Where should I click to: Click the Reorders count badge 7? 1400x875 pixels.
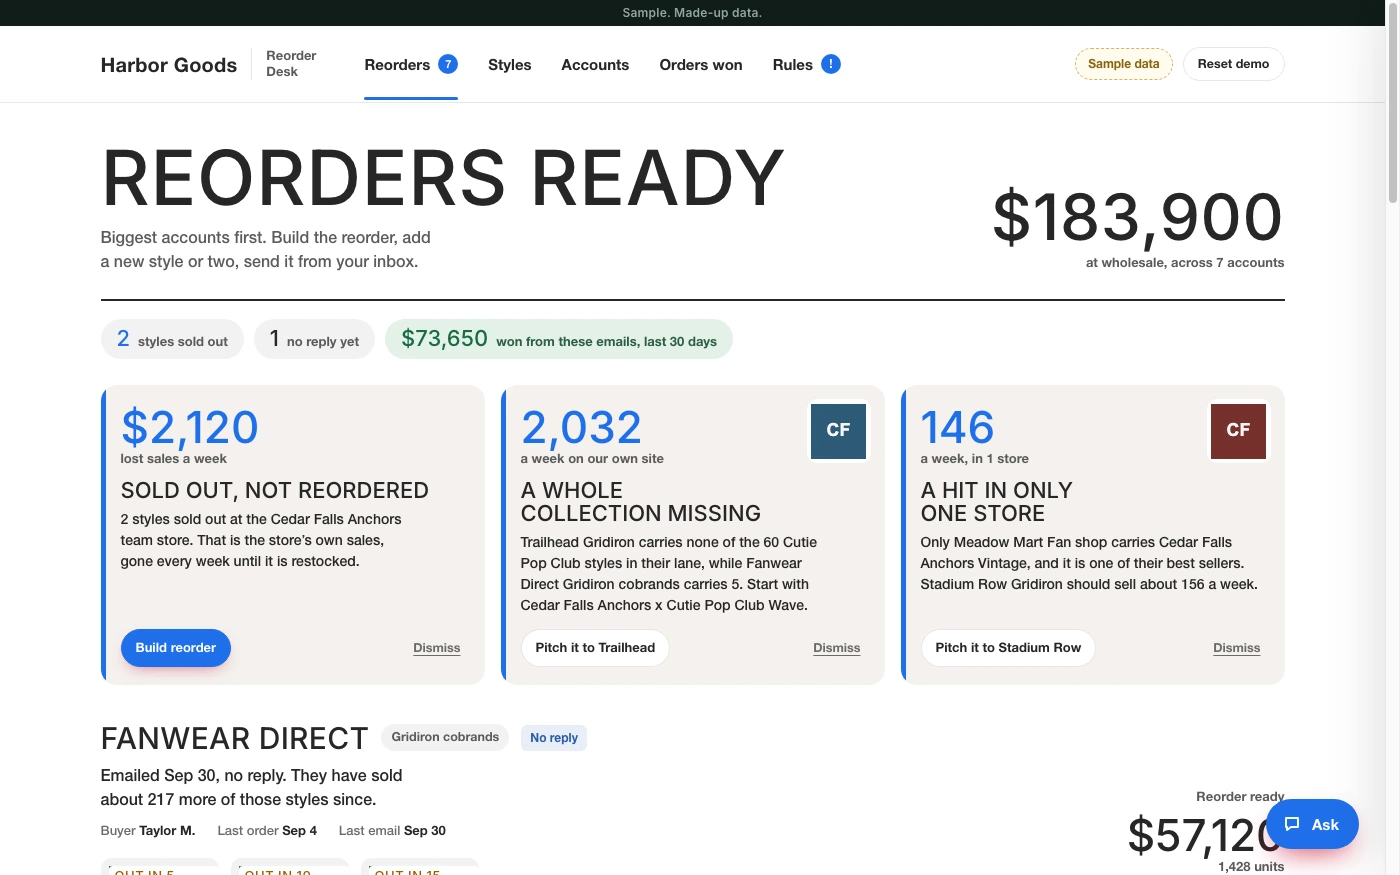(x=448, y=64)
